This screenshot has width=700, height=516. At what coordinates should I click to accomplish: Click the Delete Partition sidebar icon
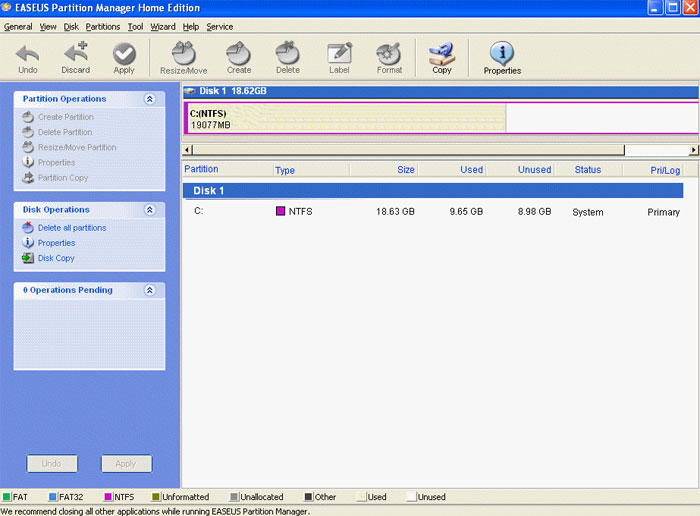point(28,132)
